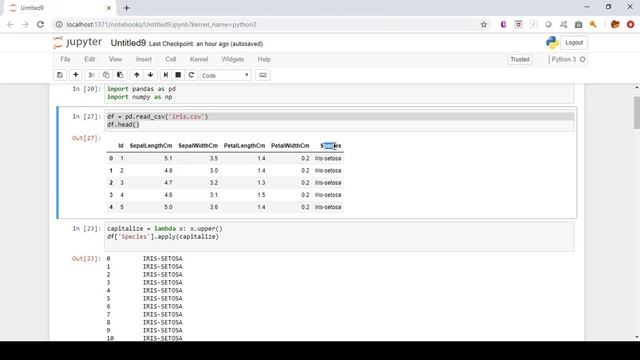Click the Last Checkpoint autosaved text
Screen dimensions: 640x360
[206, 44]
